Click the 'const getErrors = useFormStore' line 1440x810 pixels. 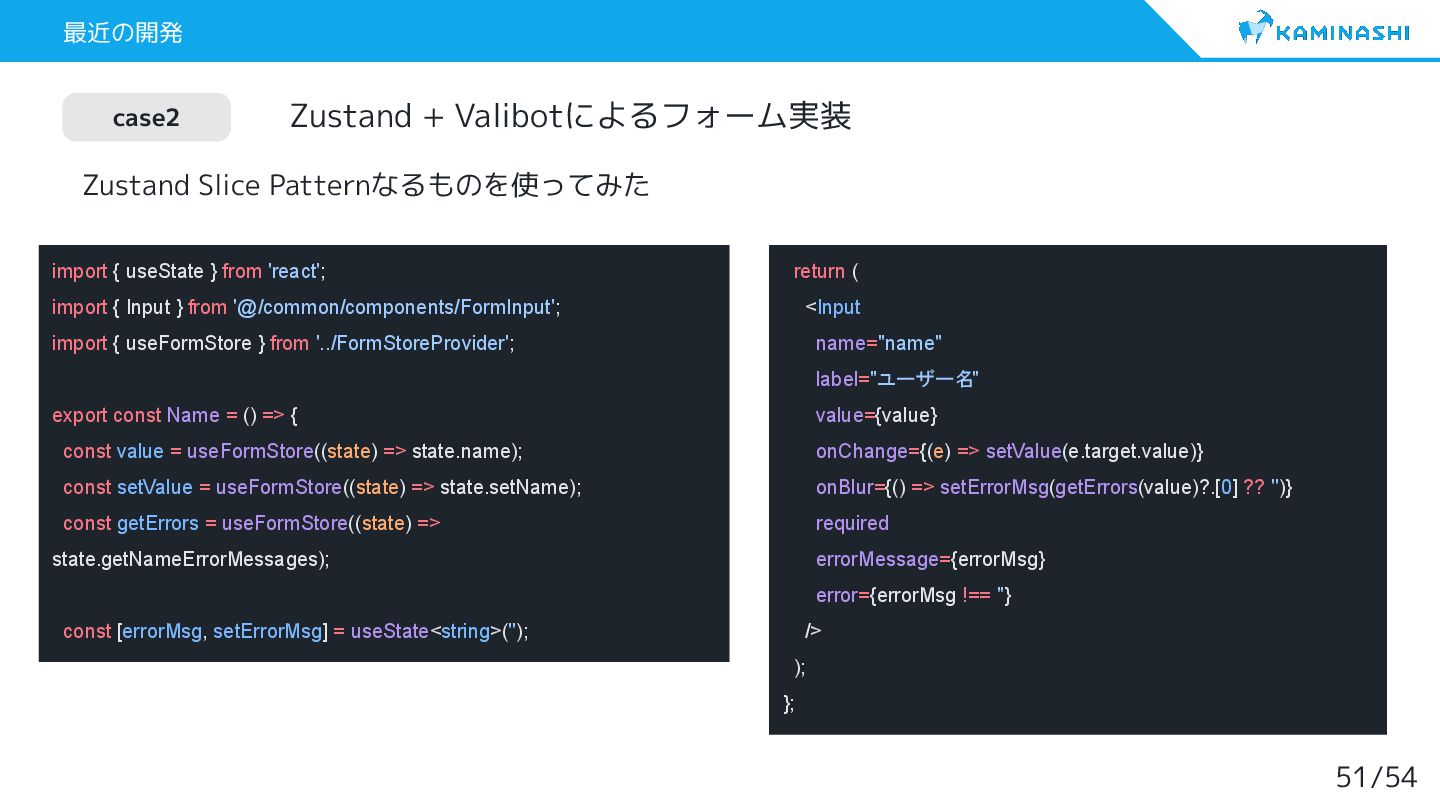pos(252,523)
